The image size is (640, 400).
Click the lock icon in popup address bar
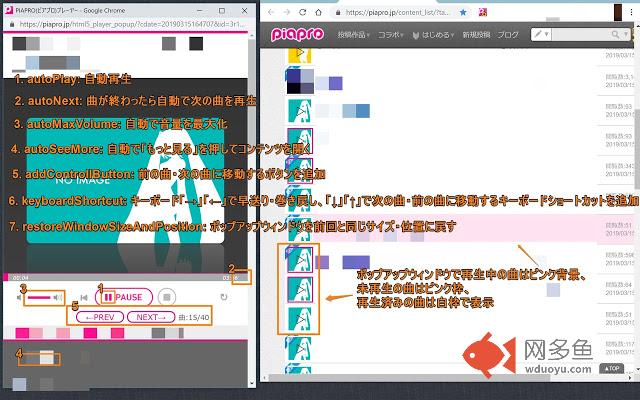coord(12,24)
